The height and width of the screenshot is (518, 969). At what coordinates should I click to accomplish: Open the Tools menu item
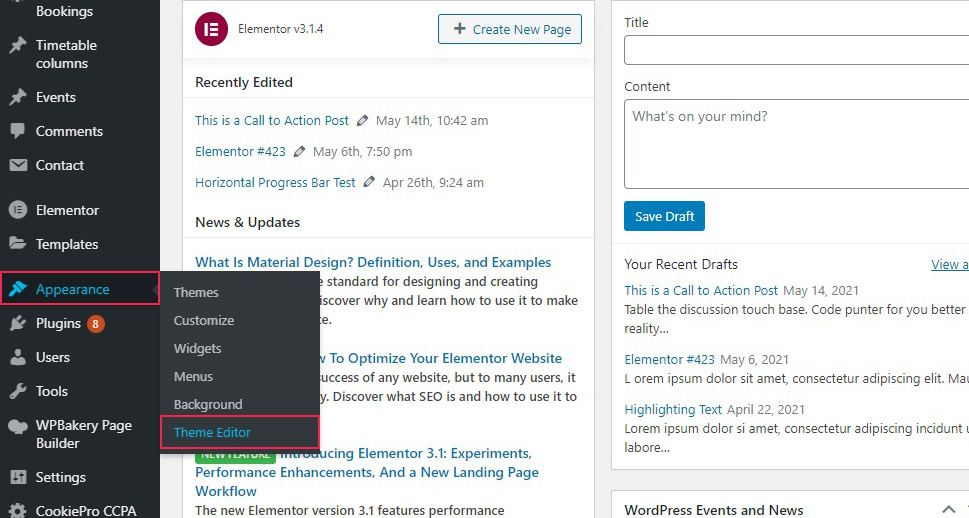coord(51,391)
